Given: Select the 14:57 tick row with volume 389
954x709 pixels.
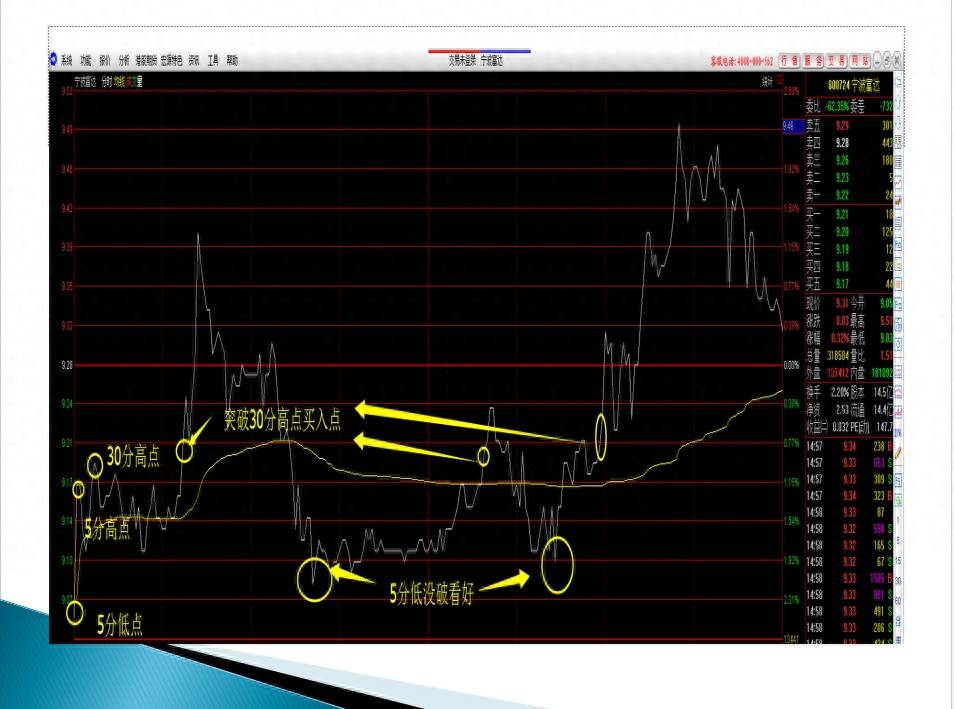Looking at the screenshot, I should coord(849,480).
